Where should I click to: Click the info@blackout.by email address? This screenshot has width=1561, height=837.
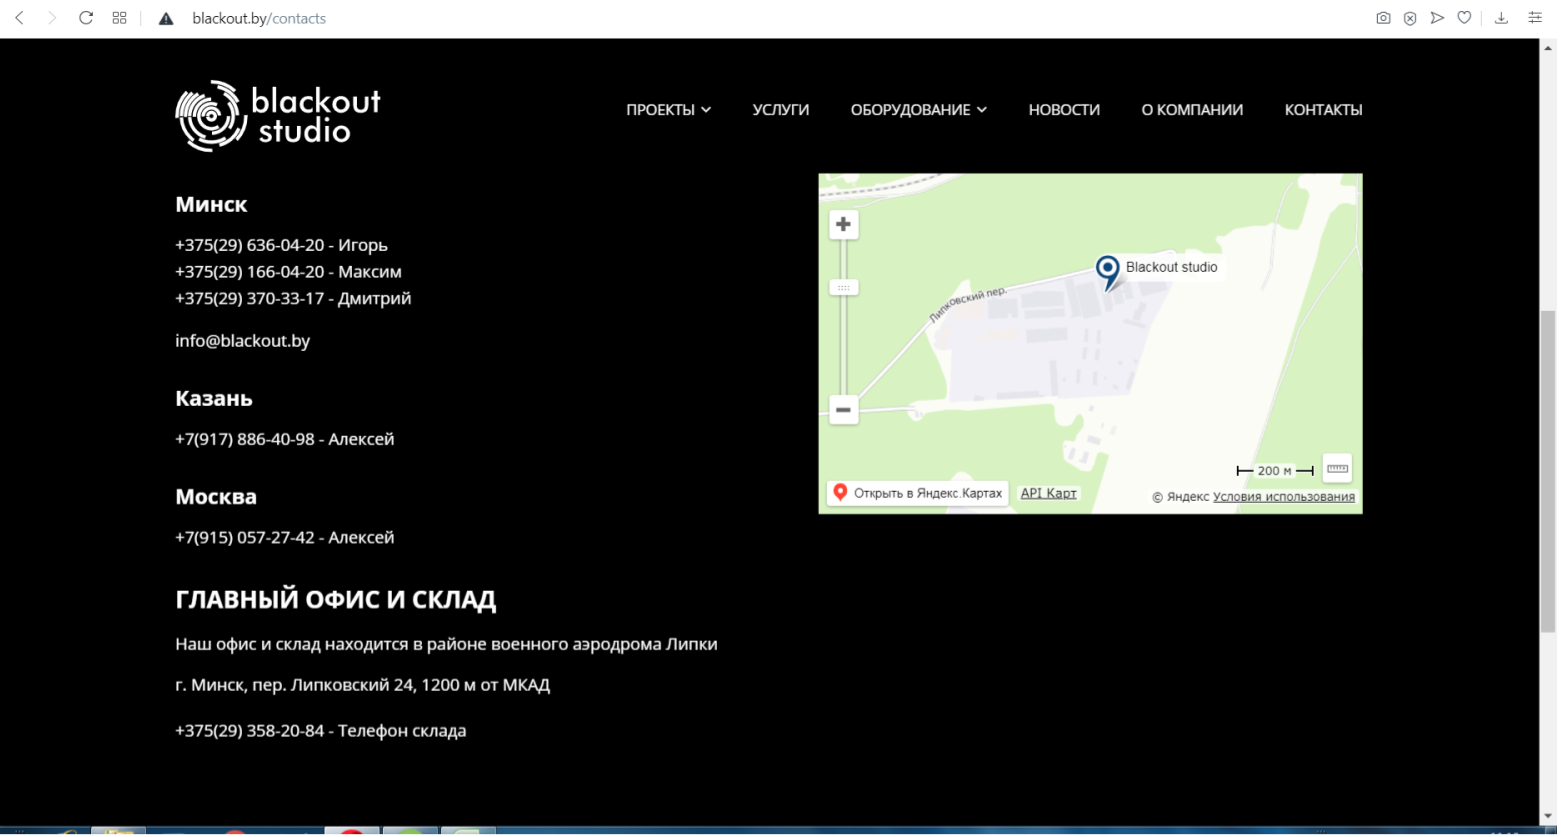pyautogui.click(x=243, y=341)
